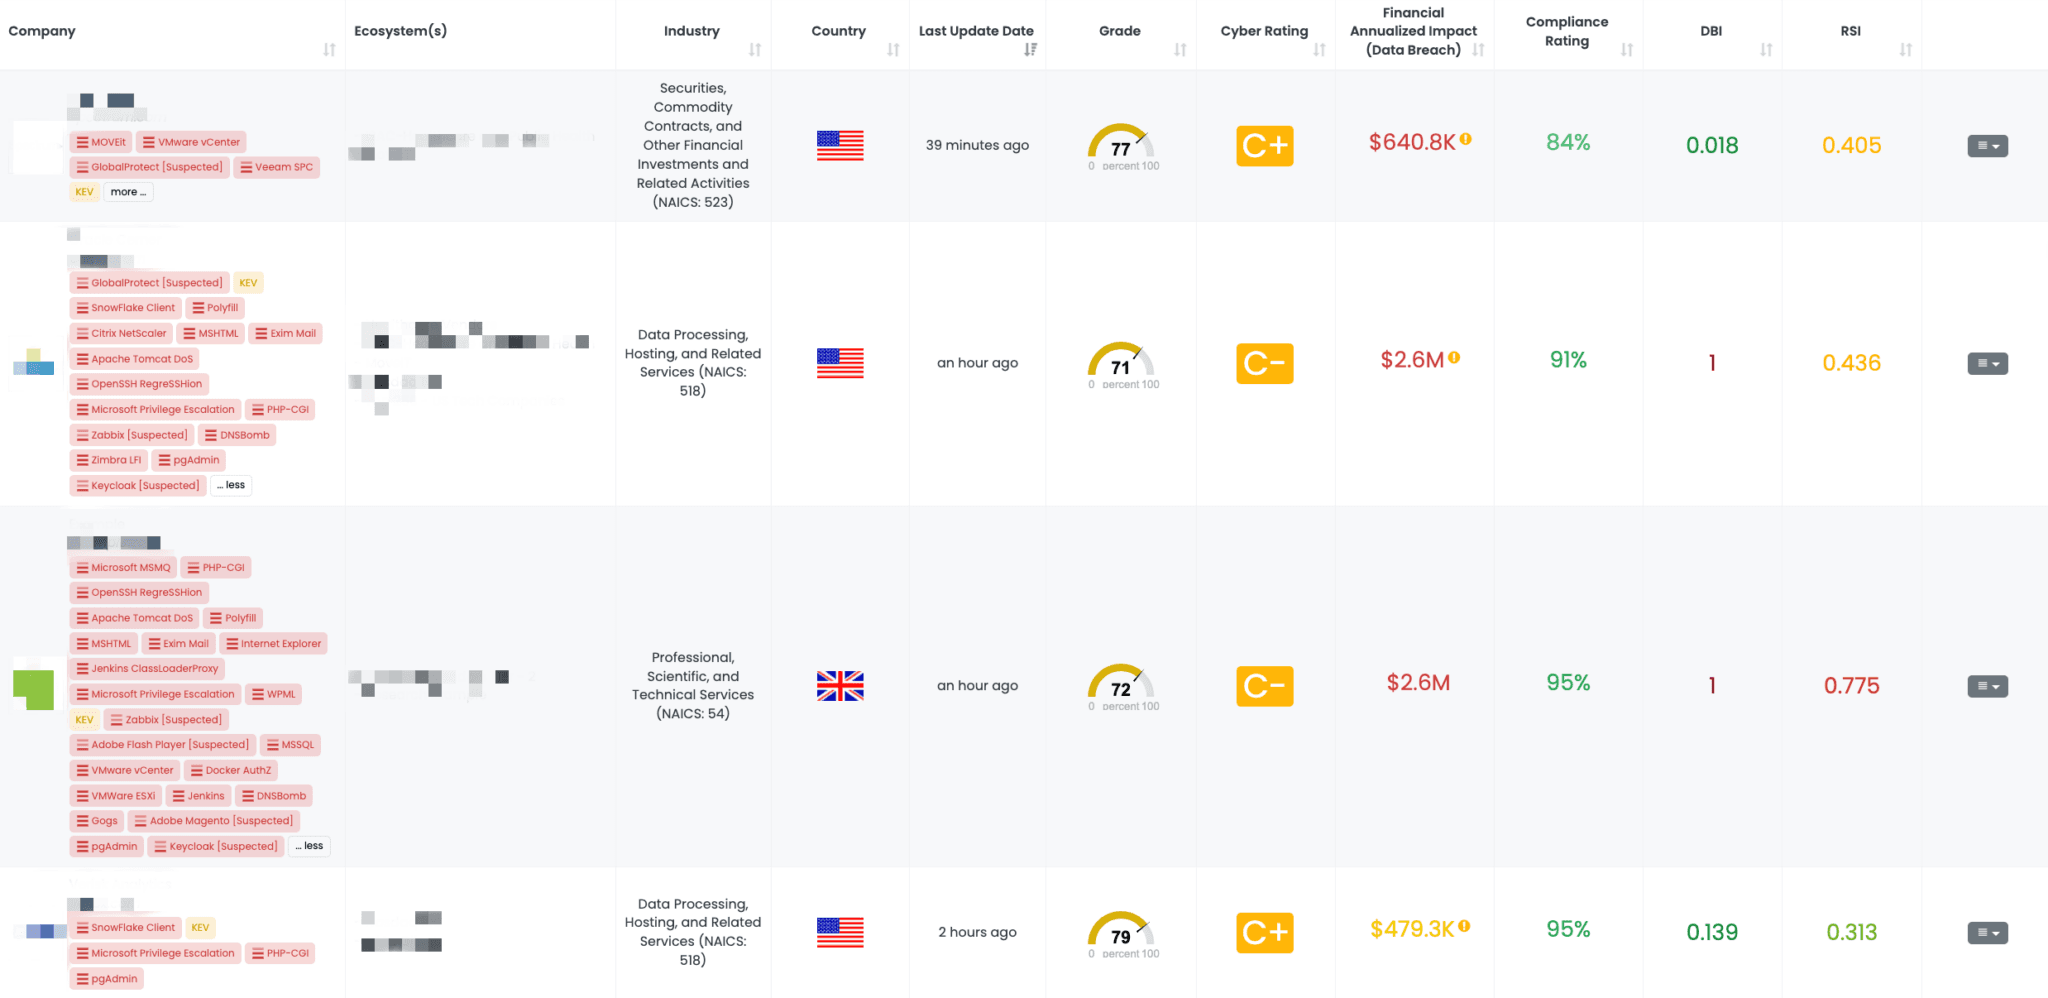Viewport: 2048px width, 998px height.
Task: Sort by Grade column arrows
Action: coord(1180,50)
